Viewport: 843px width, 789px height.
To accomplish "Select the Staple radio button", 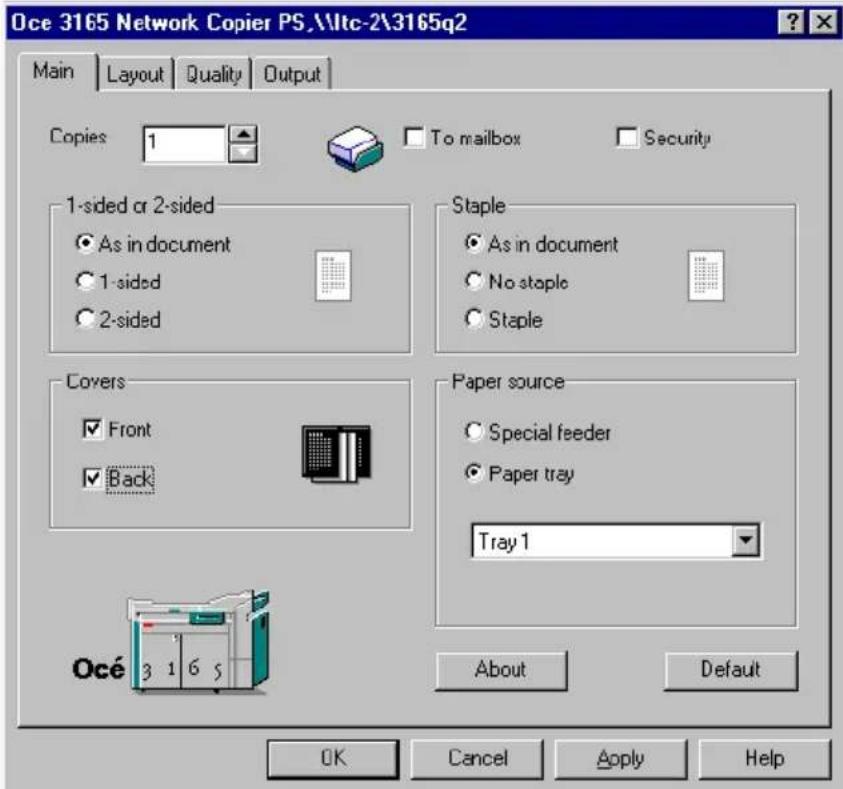I will point(474,319).
